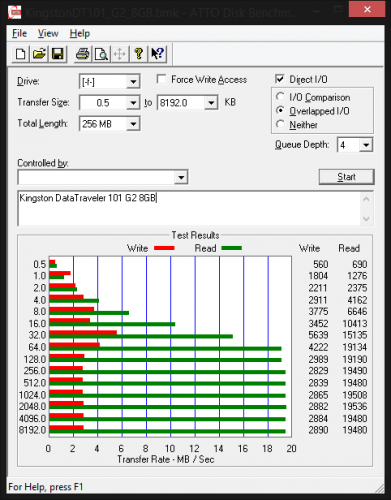Uncheck the Direct I/O checkbox
This screenshot has width=391, height=500.
click(280, 79)
